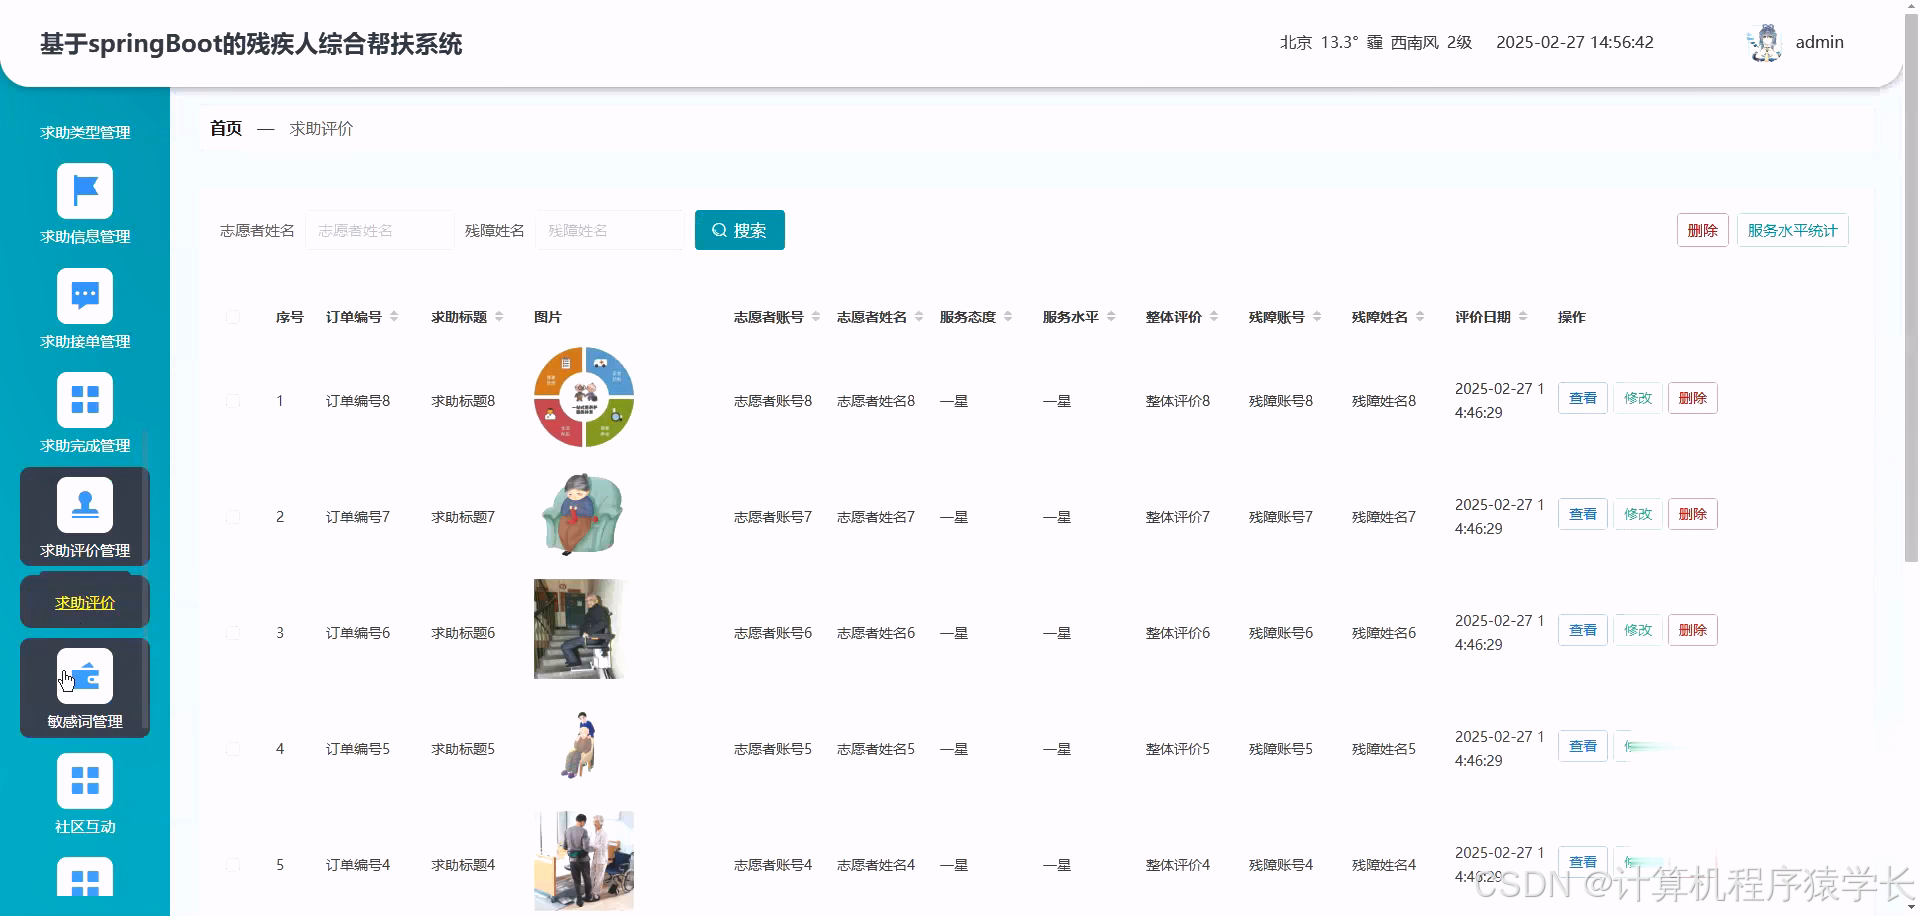This screenshot has width=1920, height=916.
Task: Sort the 评价日期 column
Action: tap(1523, 316)
